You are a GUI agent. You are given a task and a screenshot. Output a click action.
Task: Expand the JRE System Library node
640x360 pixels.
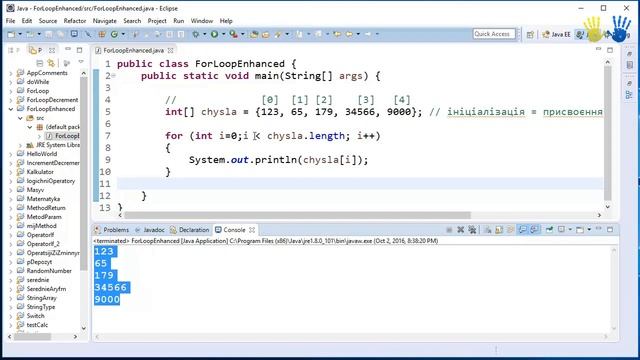[20, 145]
